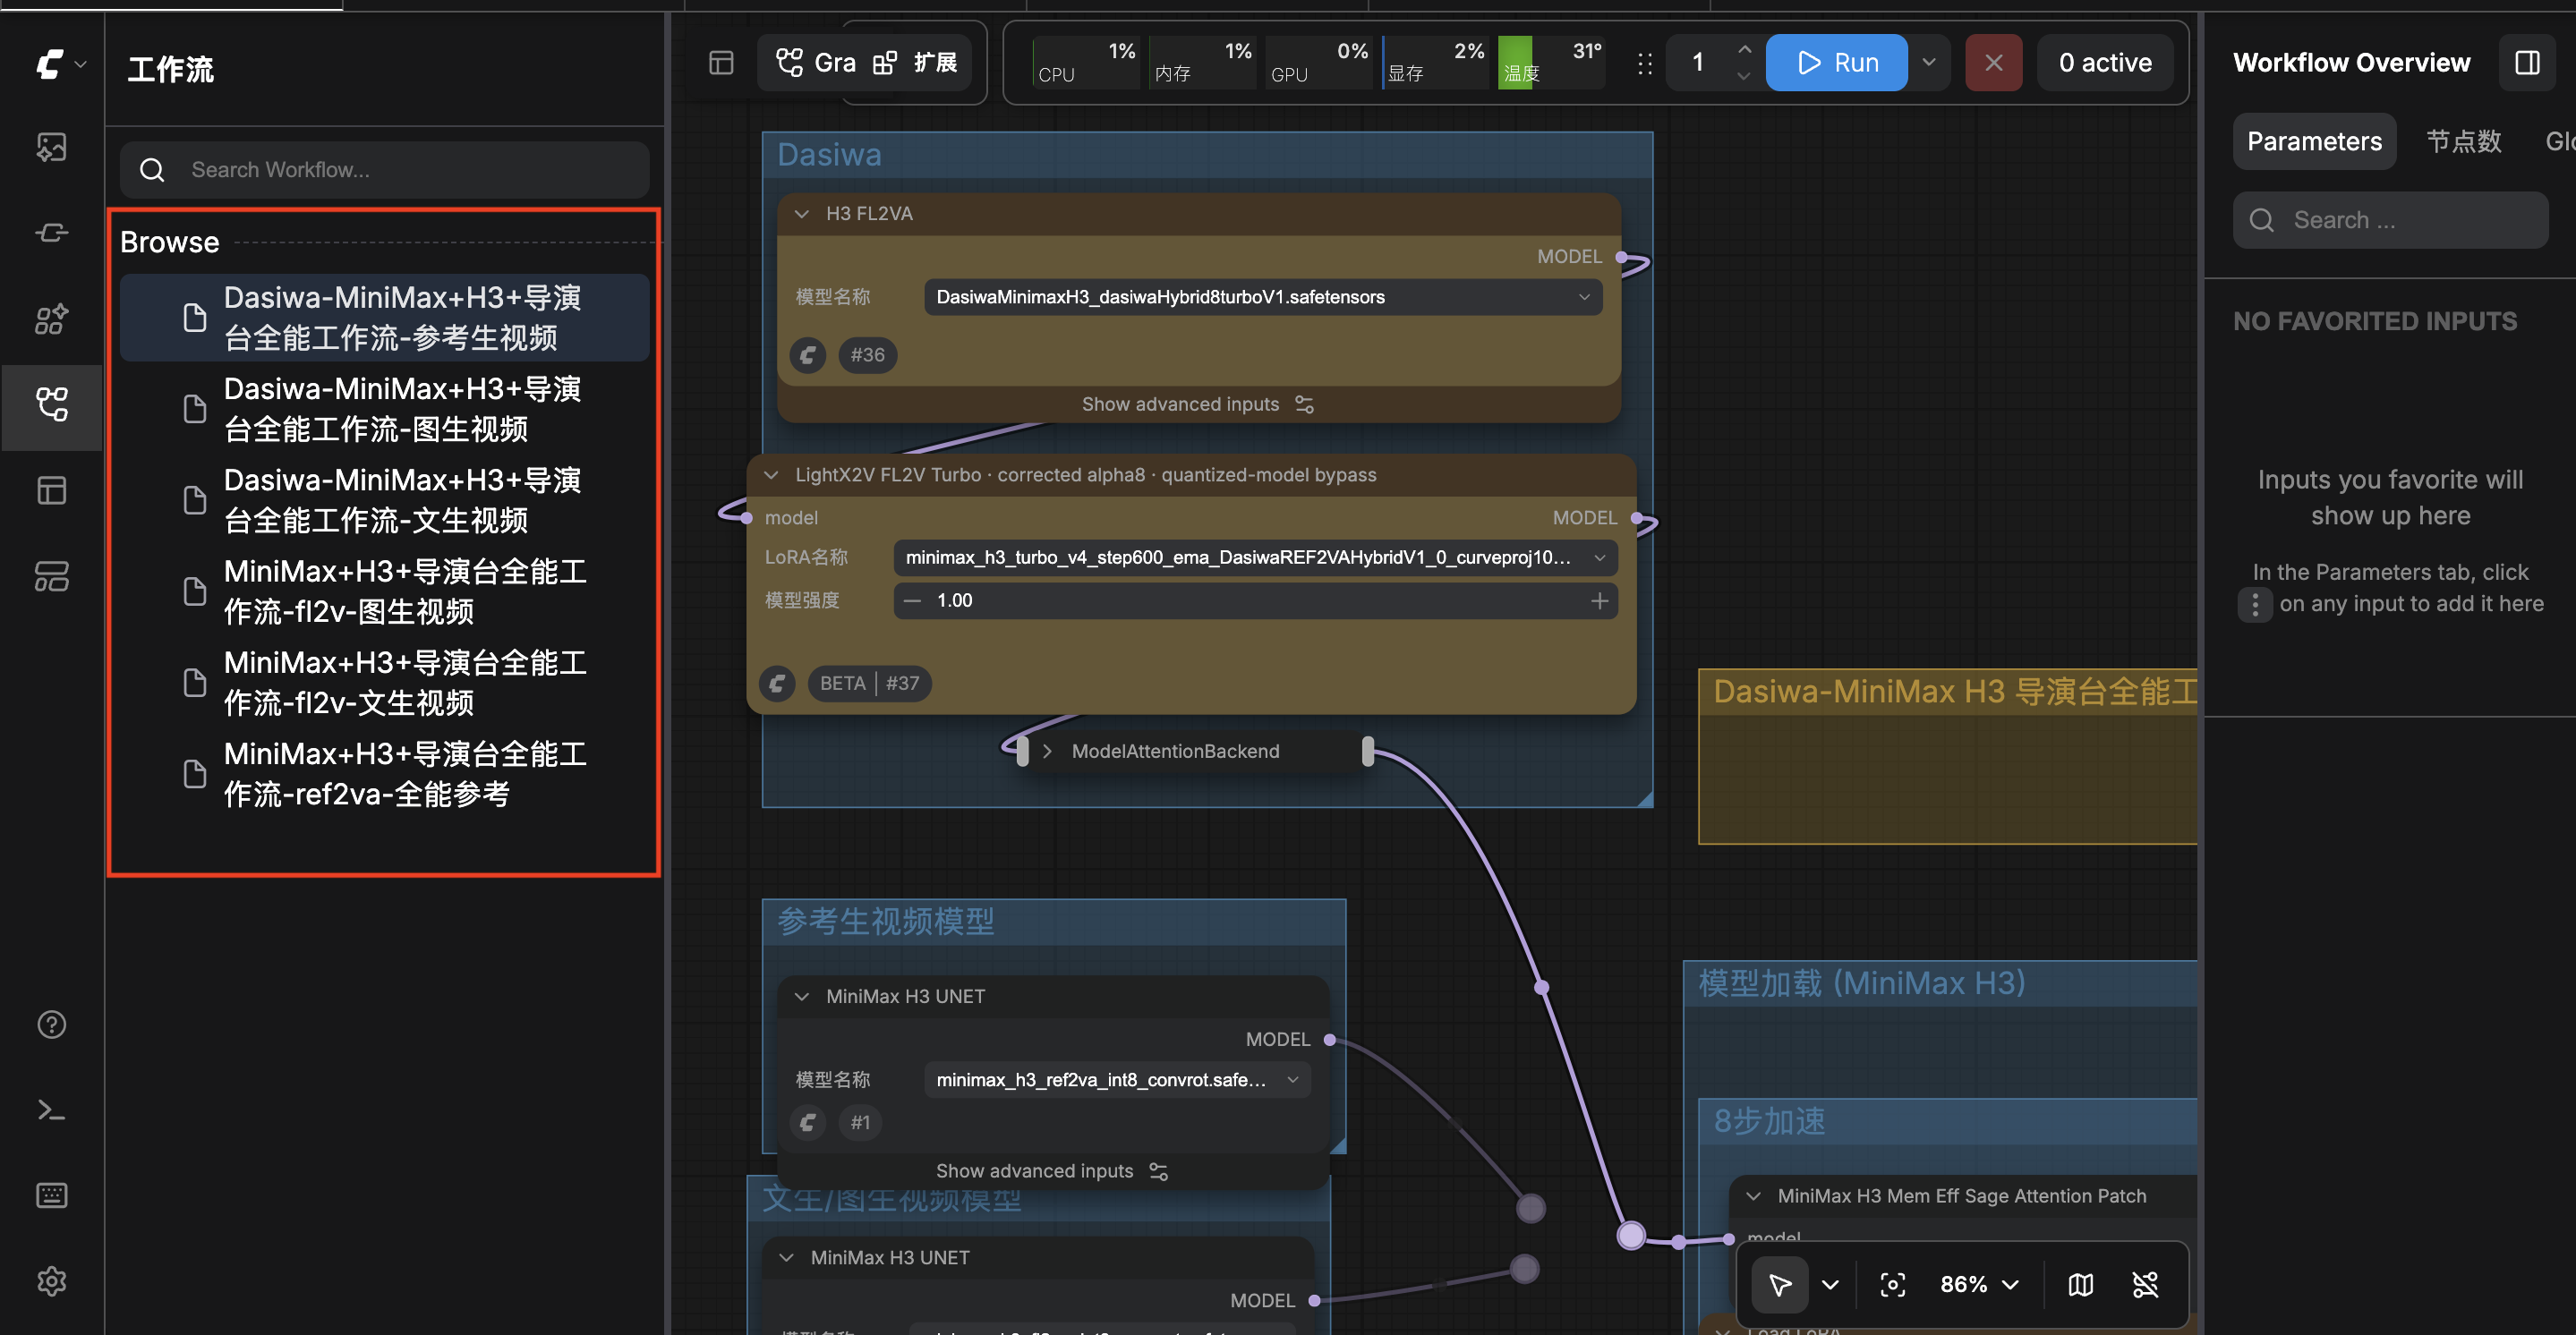Screen dimensions: 2576x1335
Task: Select the 8步加速 group title
Action: pyautogui.click(x=1770, y=1121)
